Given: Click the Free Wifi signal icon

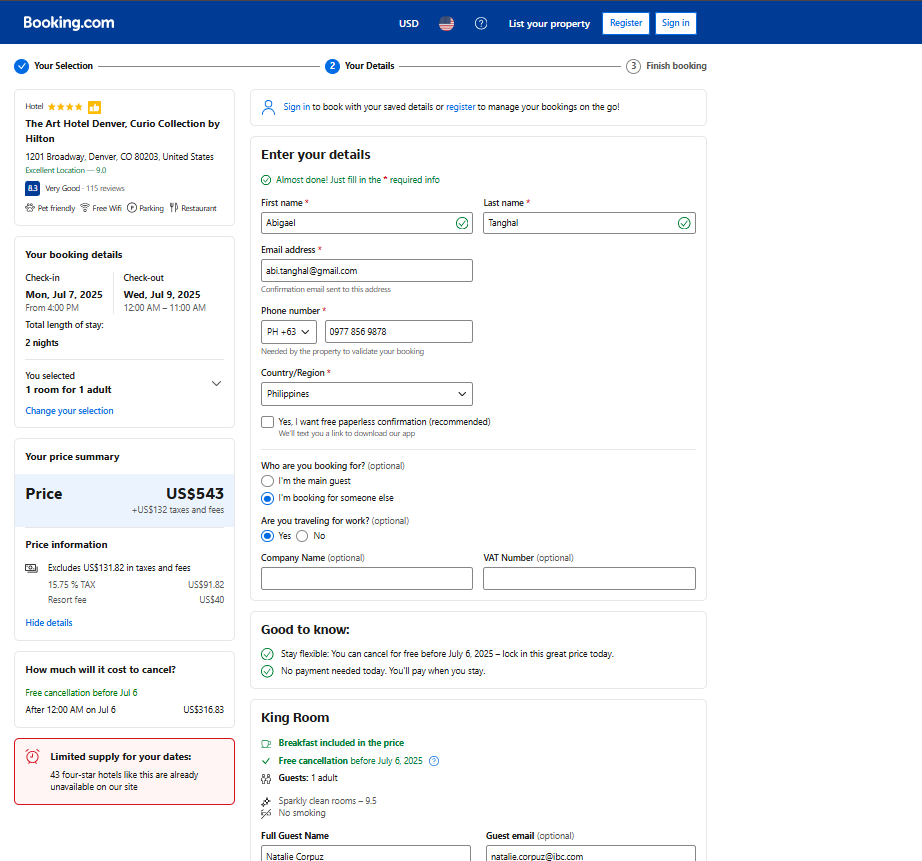Looking at the screenshot, I should point(85,208).
